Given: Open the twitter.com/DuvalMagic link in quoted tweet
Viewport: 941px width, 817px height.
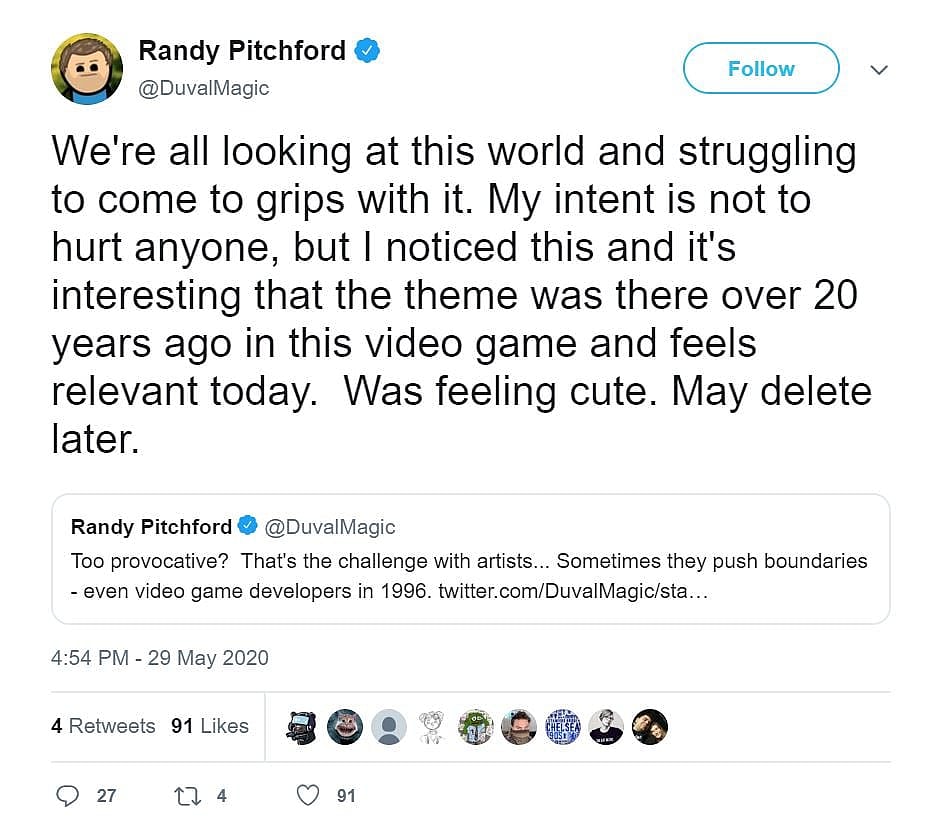Looking at the screenshot, I should click(x=573, y=591).
